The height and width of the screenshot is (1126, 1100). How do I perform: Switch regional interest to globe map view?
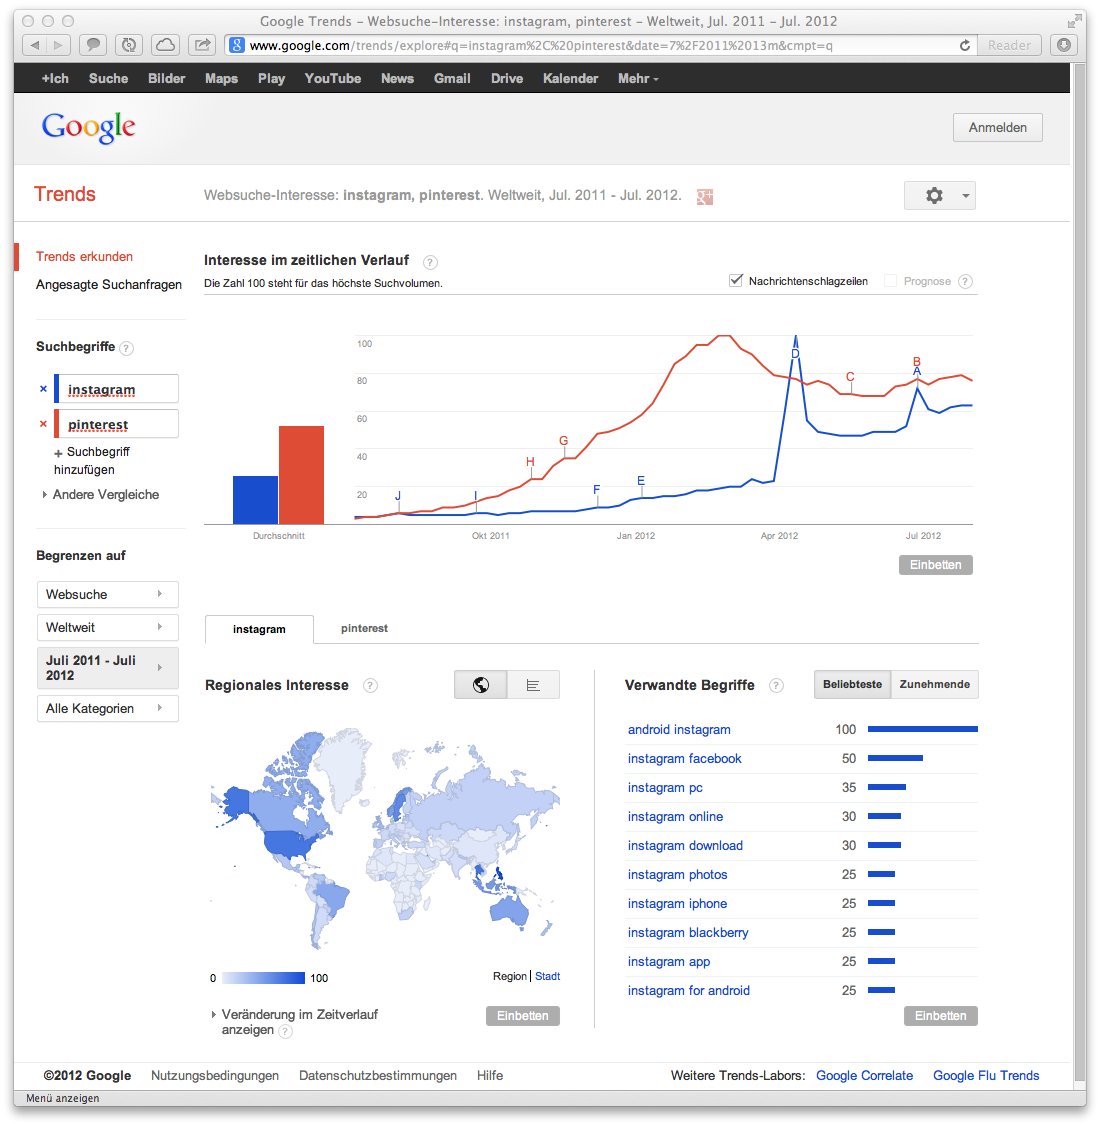tap(480, 685)
